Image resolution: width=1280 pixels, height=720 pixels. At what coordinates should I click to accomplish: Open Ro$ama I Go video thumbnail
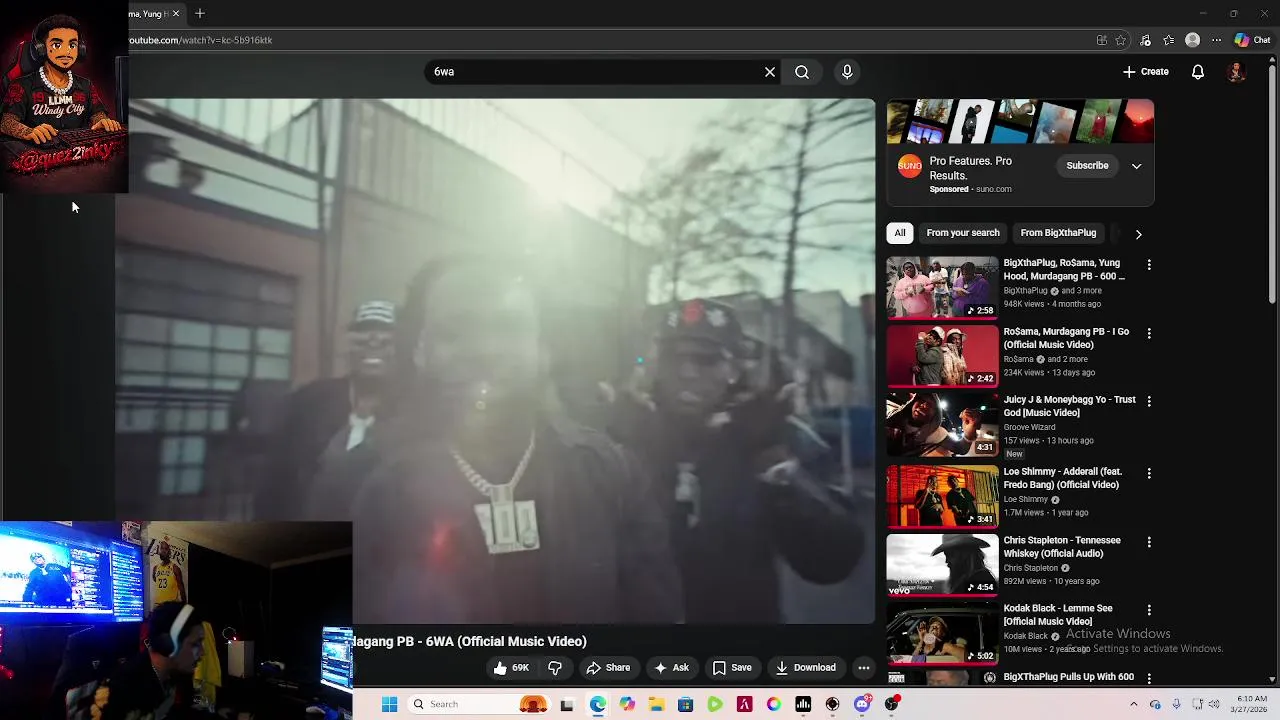click(x=942, y=356)
